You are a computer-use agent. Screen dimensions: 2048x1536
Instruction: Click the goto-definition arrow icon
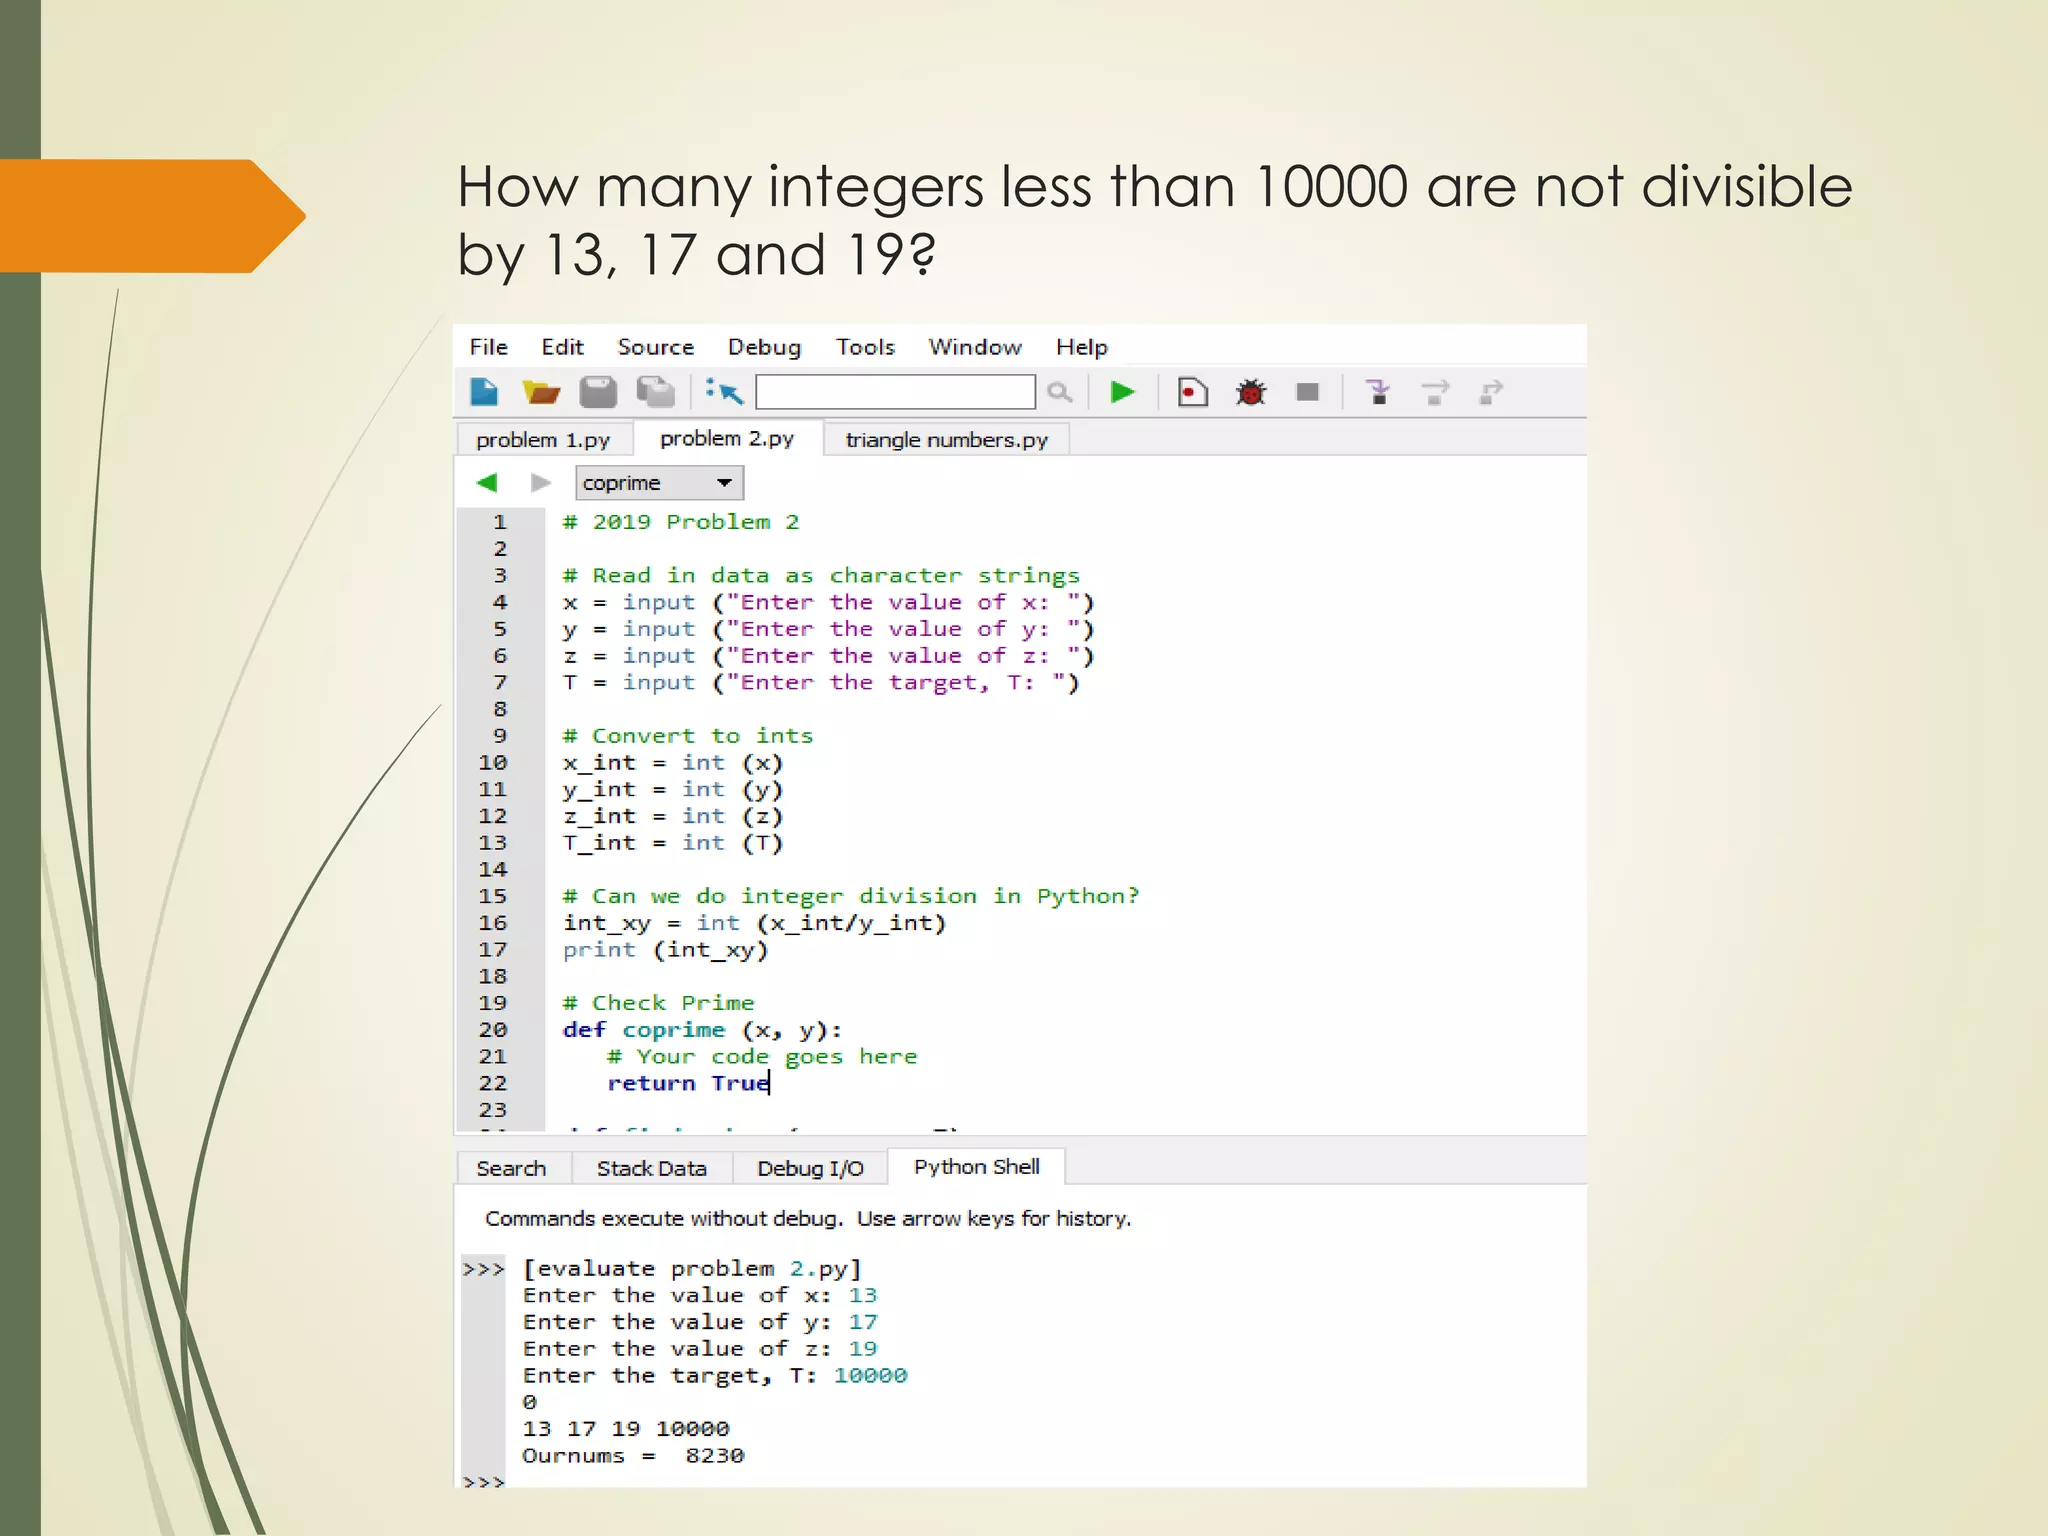724,392
